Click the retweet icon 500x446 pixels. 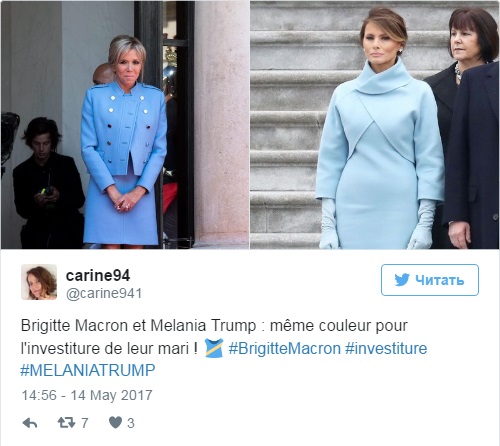(66, 423)
